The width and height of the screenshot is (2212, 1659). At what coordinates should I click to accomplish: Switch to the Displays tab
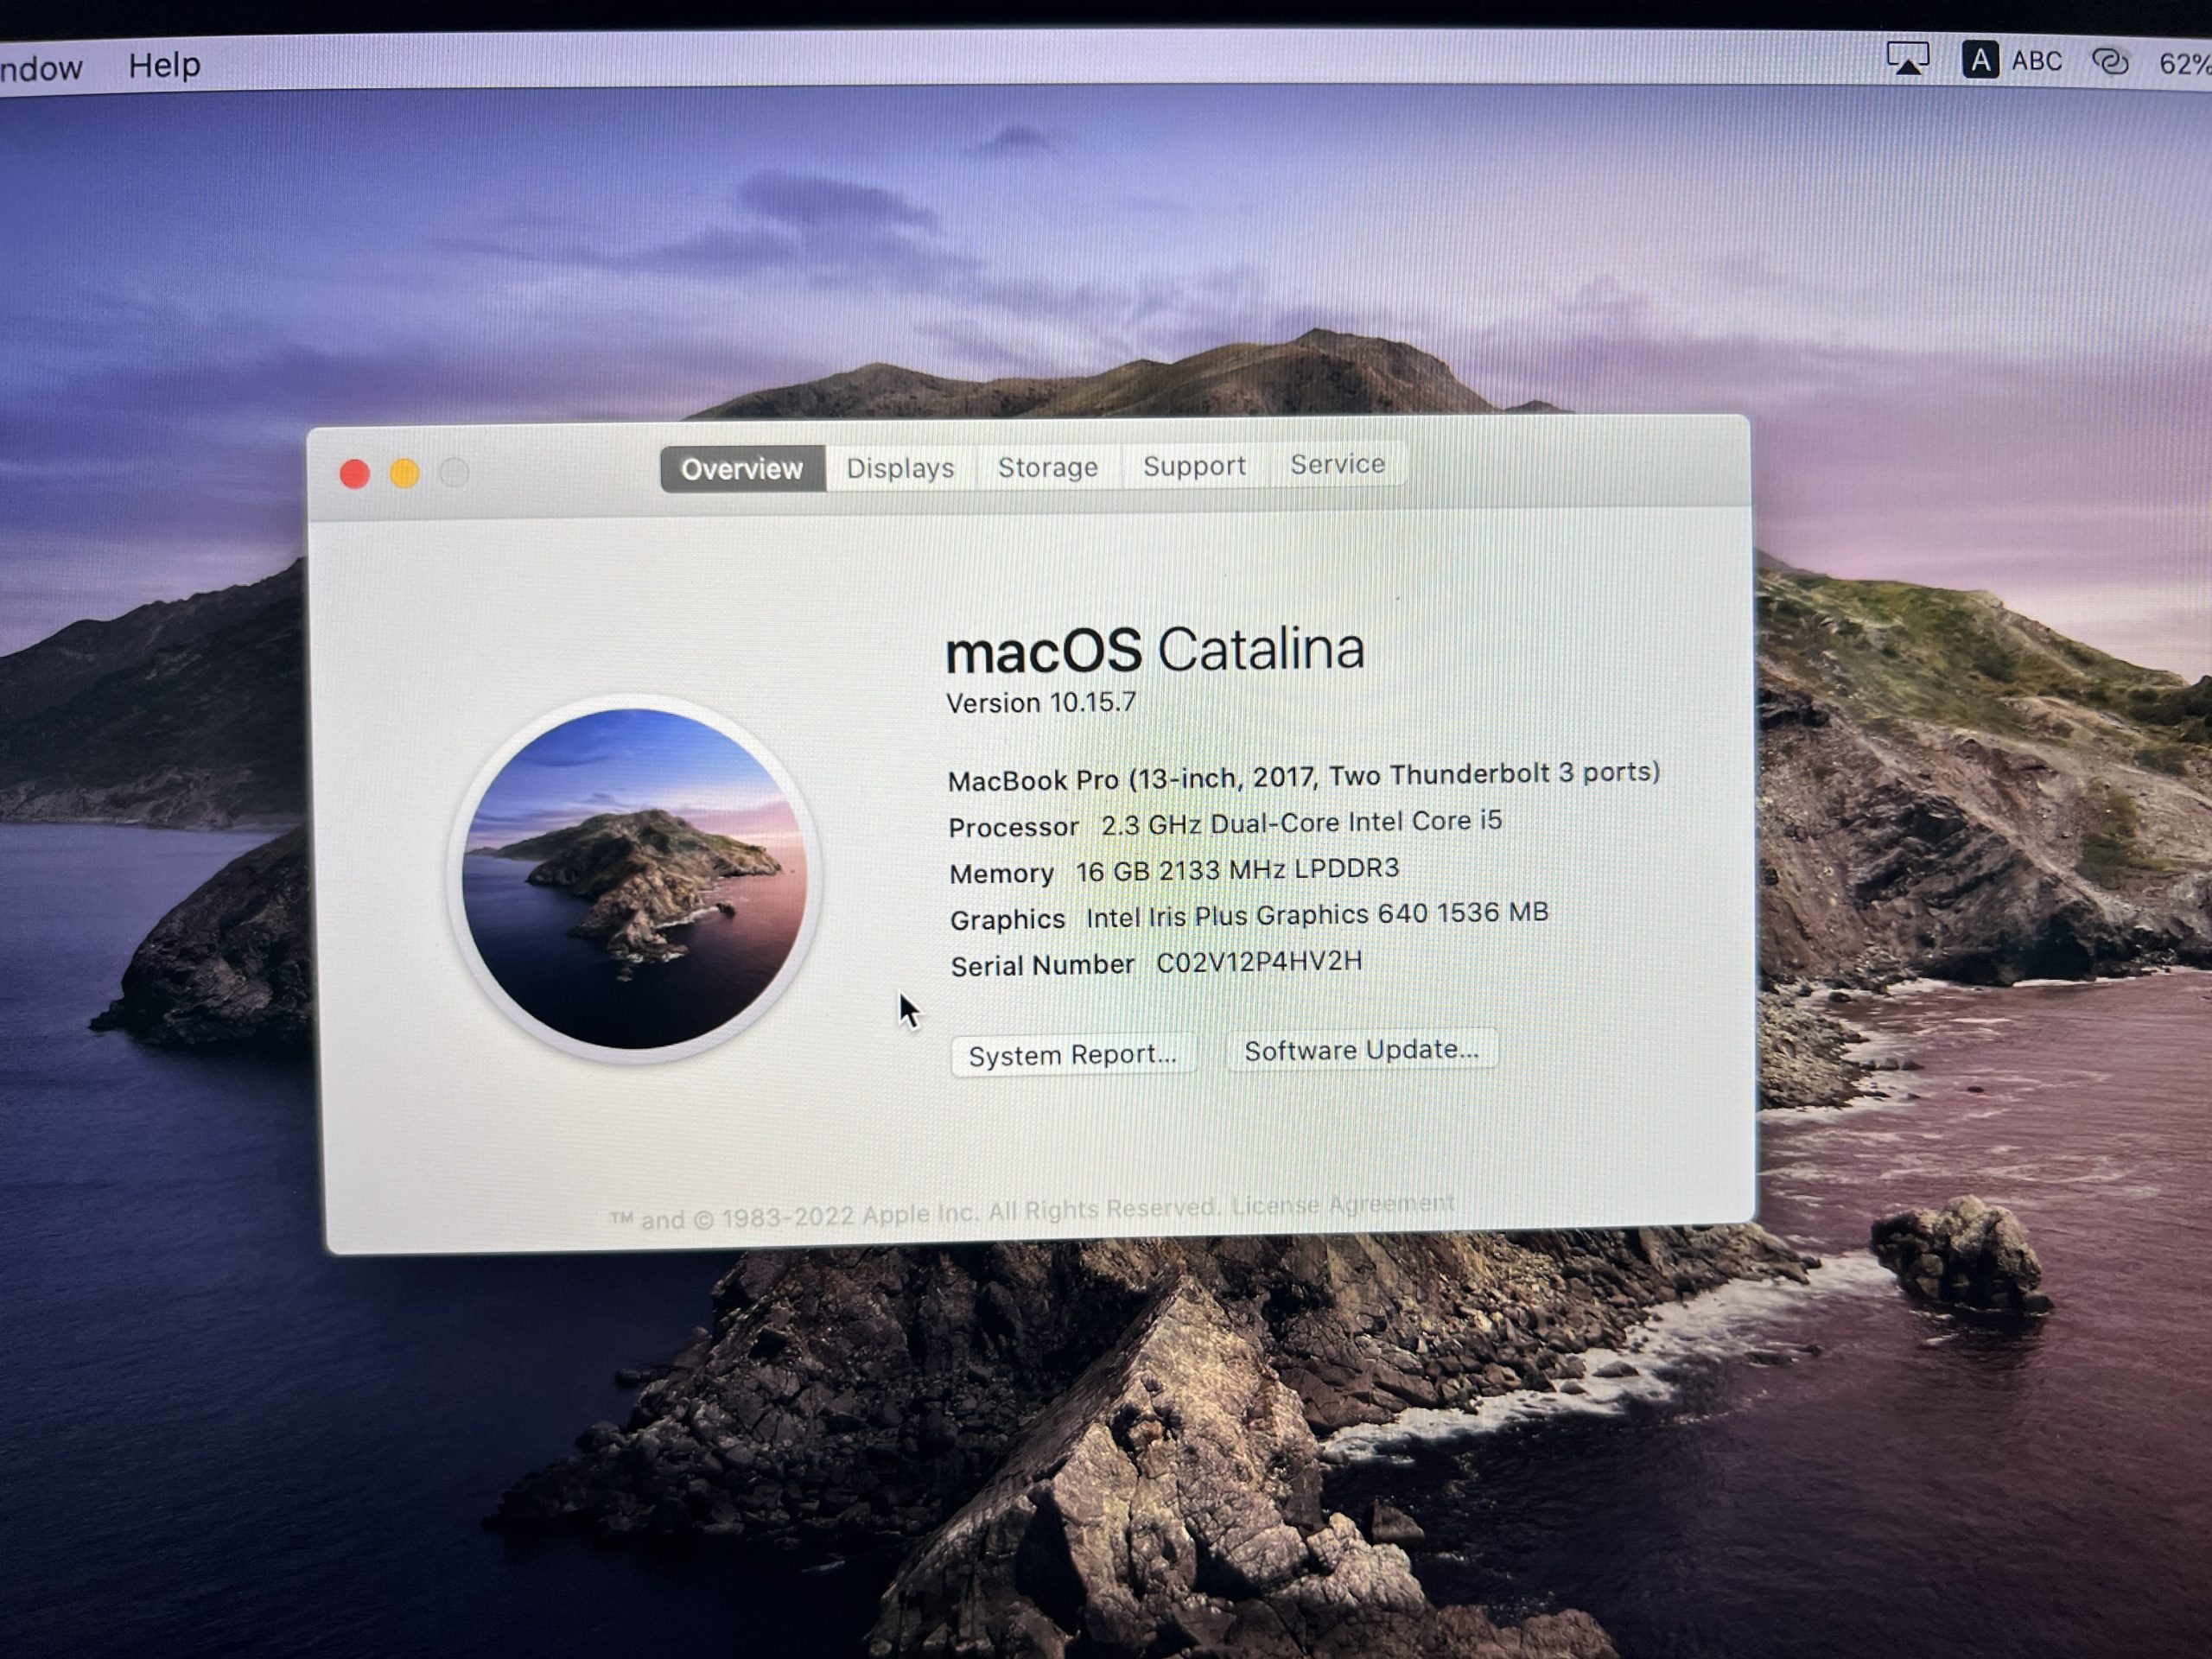900,468
